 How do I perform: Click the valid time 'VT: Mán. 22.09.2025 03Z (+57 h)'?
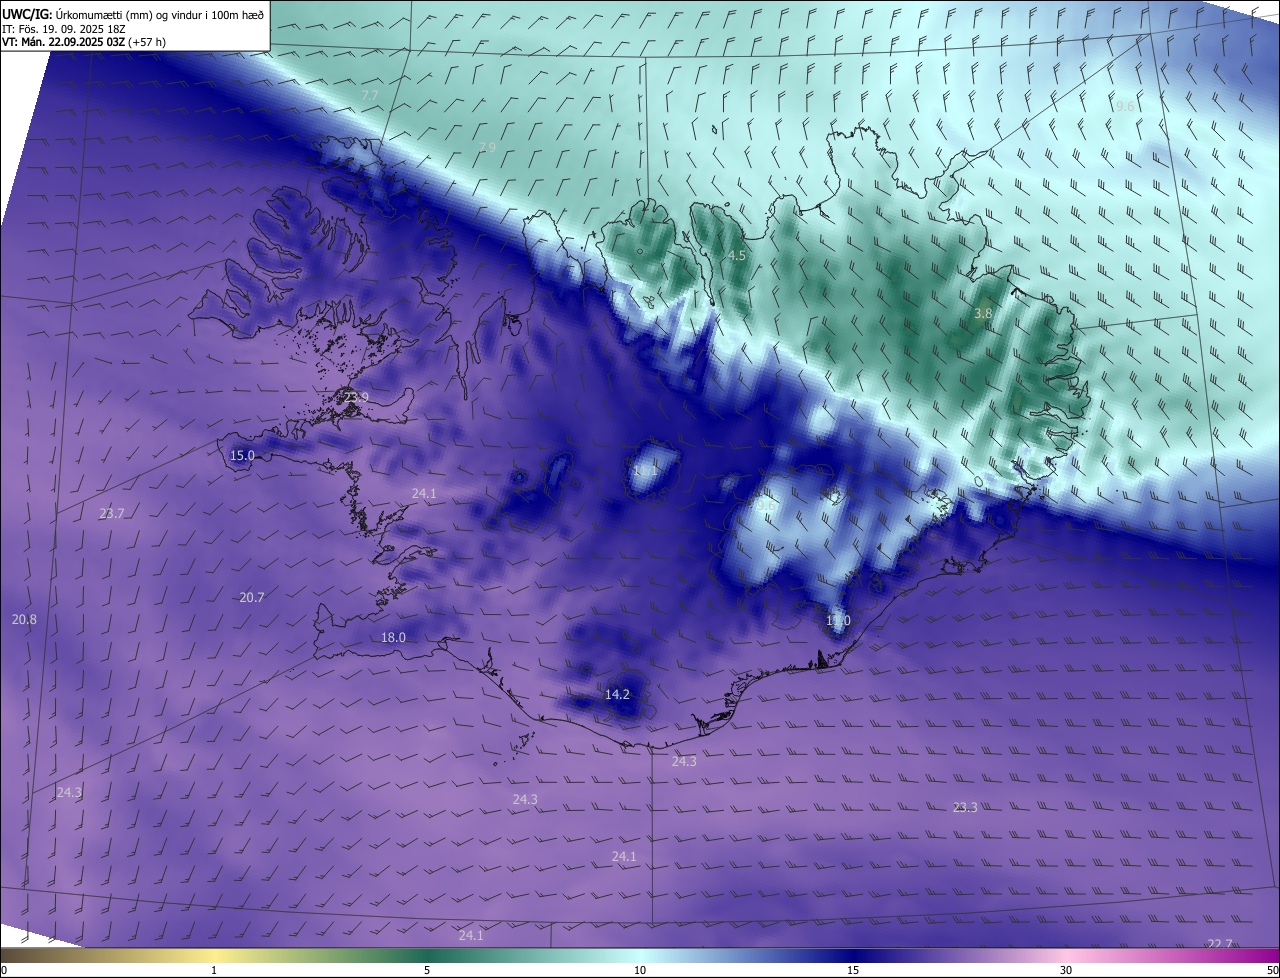tap(84, 42)
